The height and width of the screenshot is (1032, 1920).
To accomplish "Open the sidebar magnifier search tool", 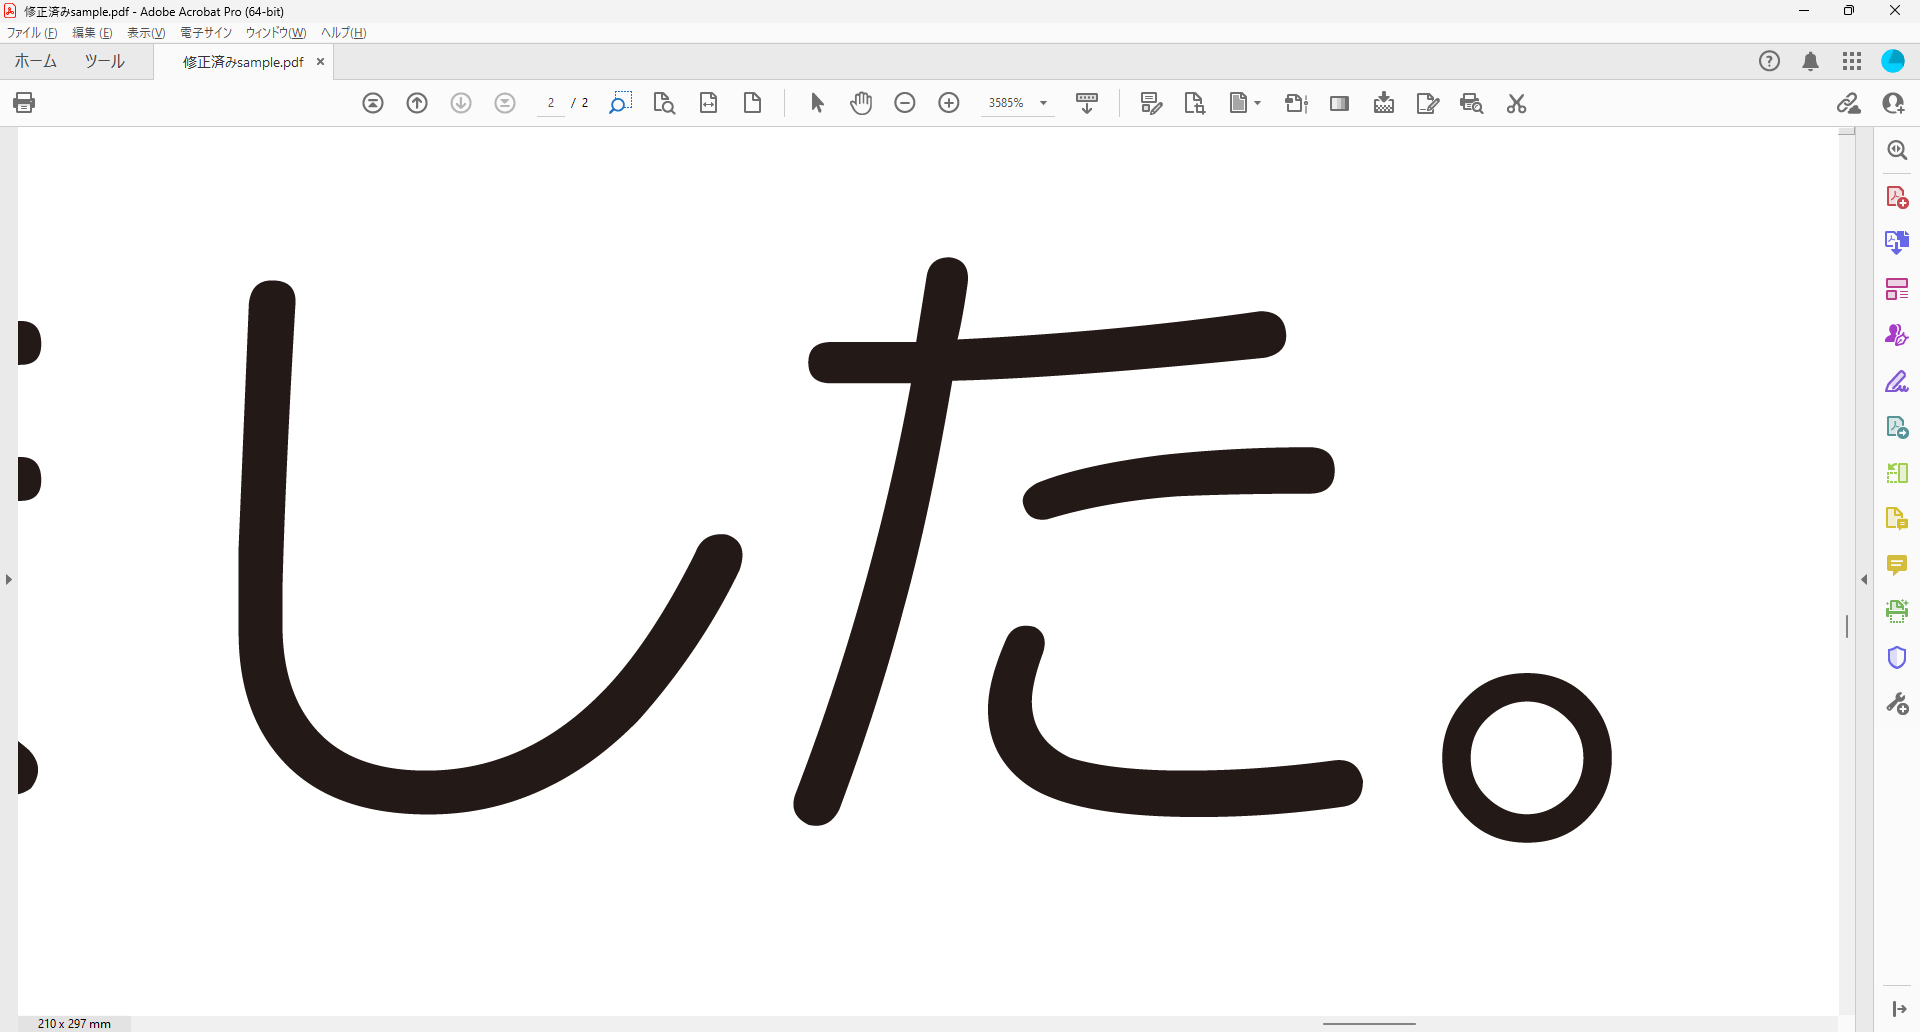I will pyautogui.click(x=1897, y=150).
